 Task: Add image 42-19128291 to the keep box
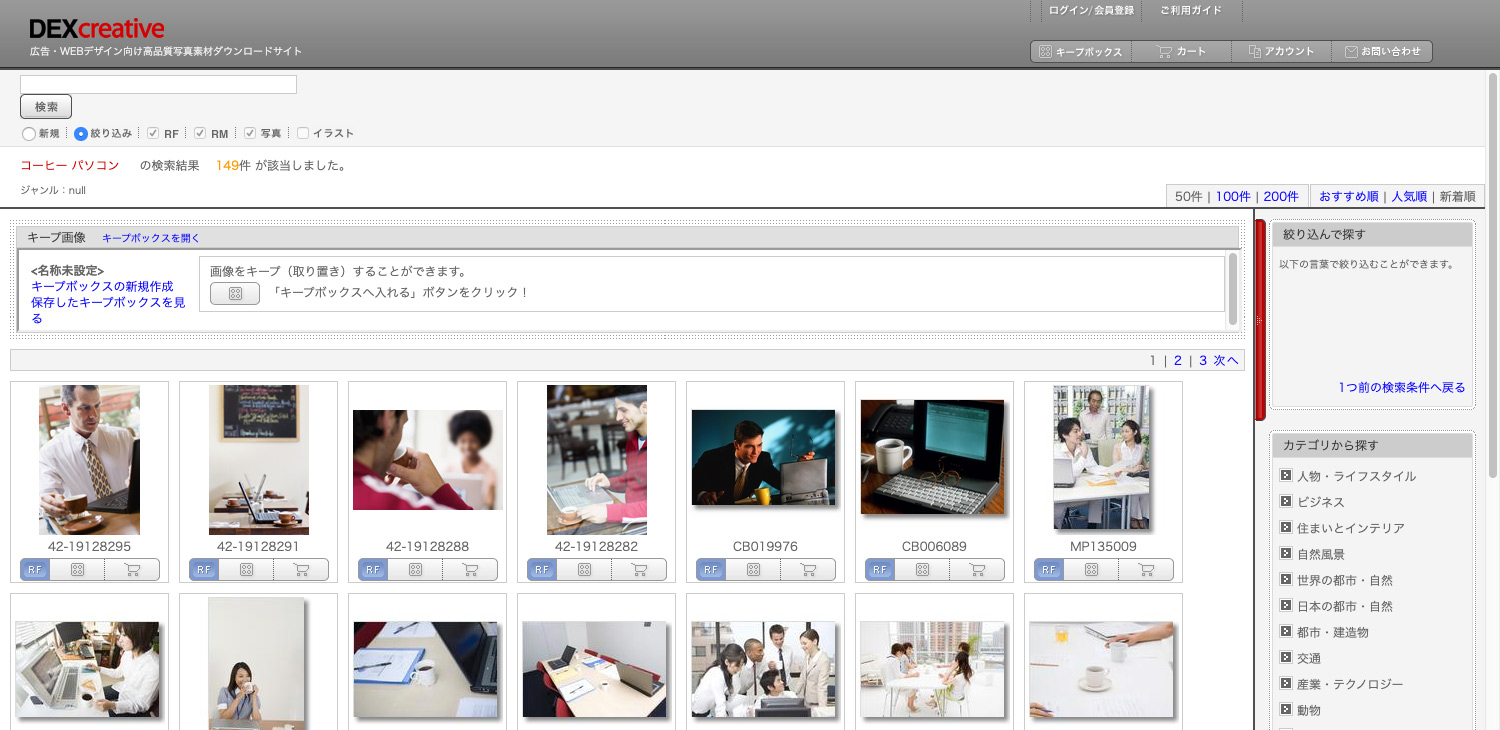tap(246, 570)
